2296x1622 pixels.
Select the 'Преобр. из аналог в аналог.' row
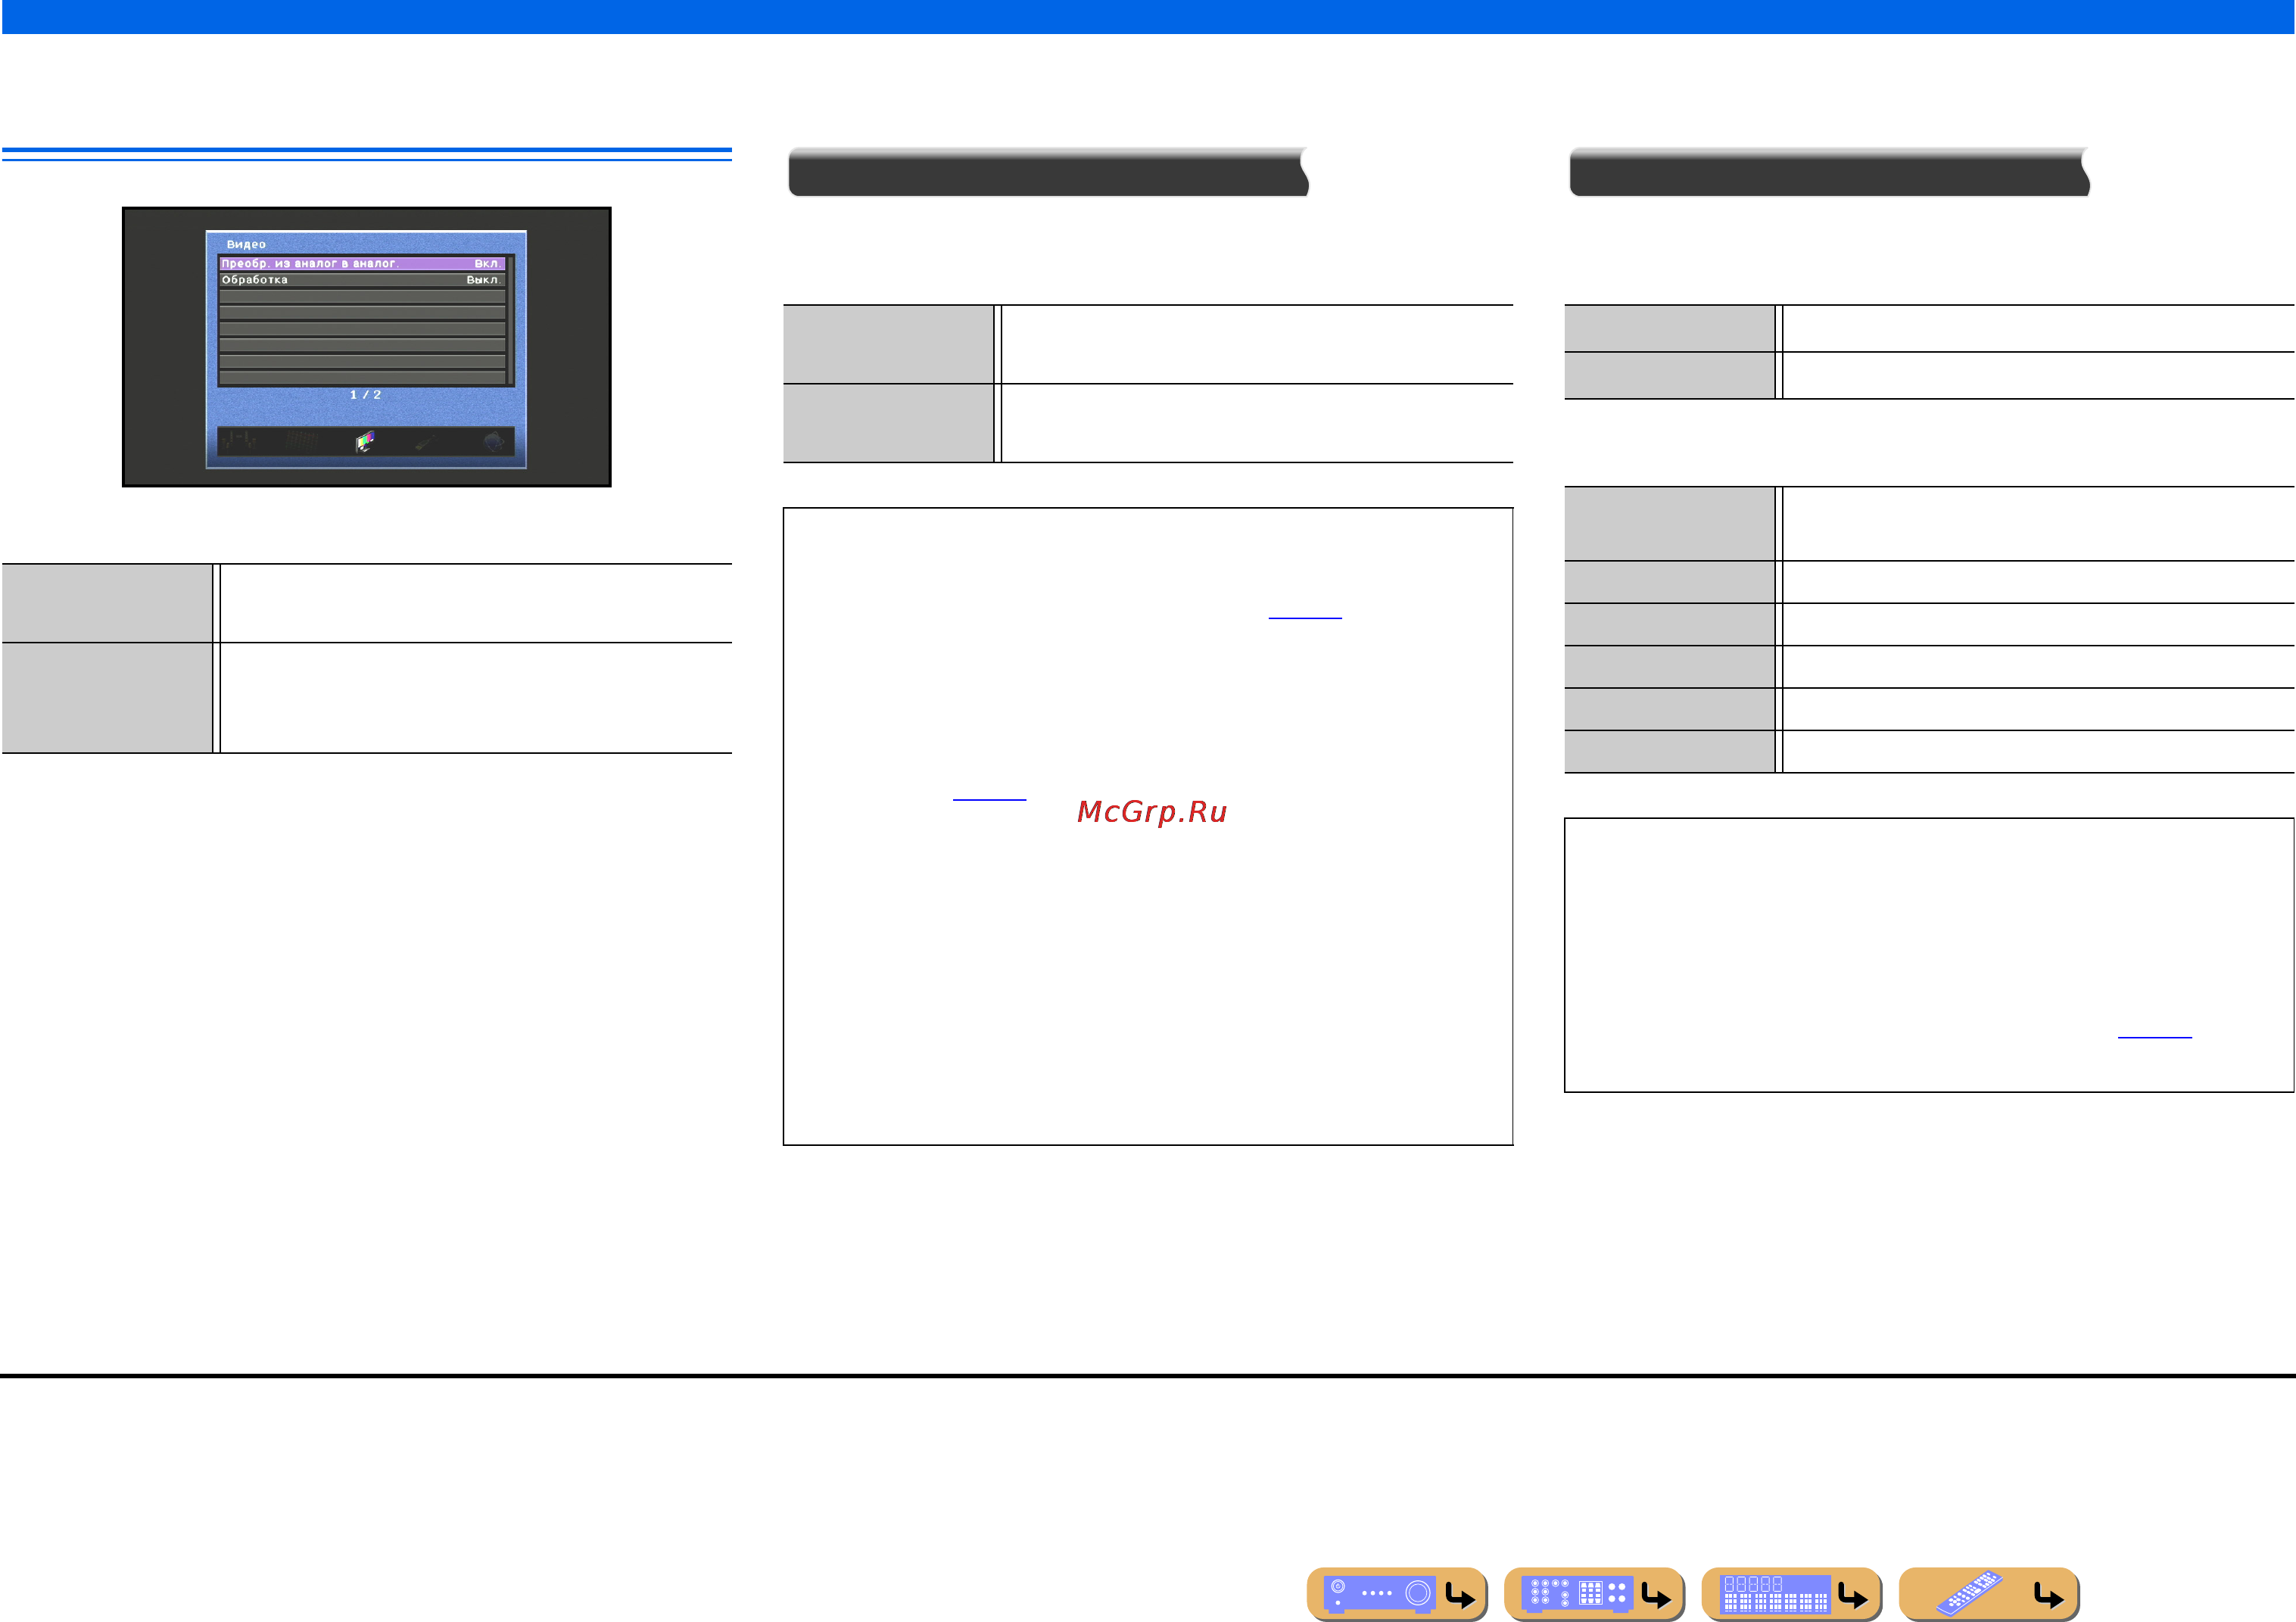click(x=362, y=264)
